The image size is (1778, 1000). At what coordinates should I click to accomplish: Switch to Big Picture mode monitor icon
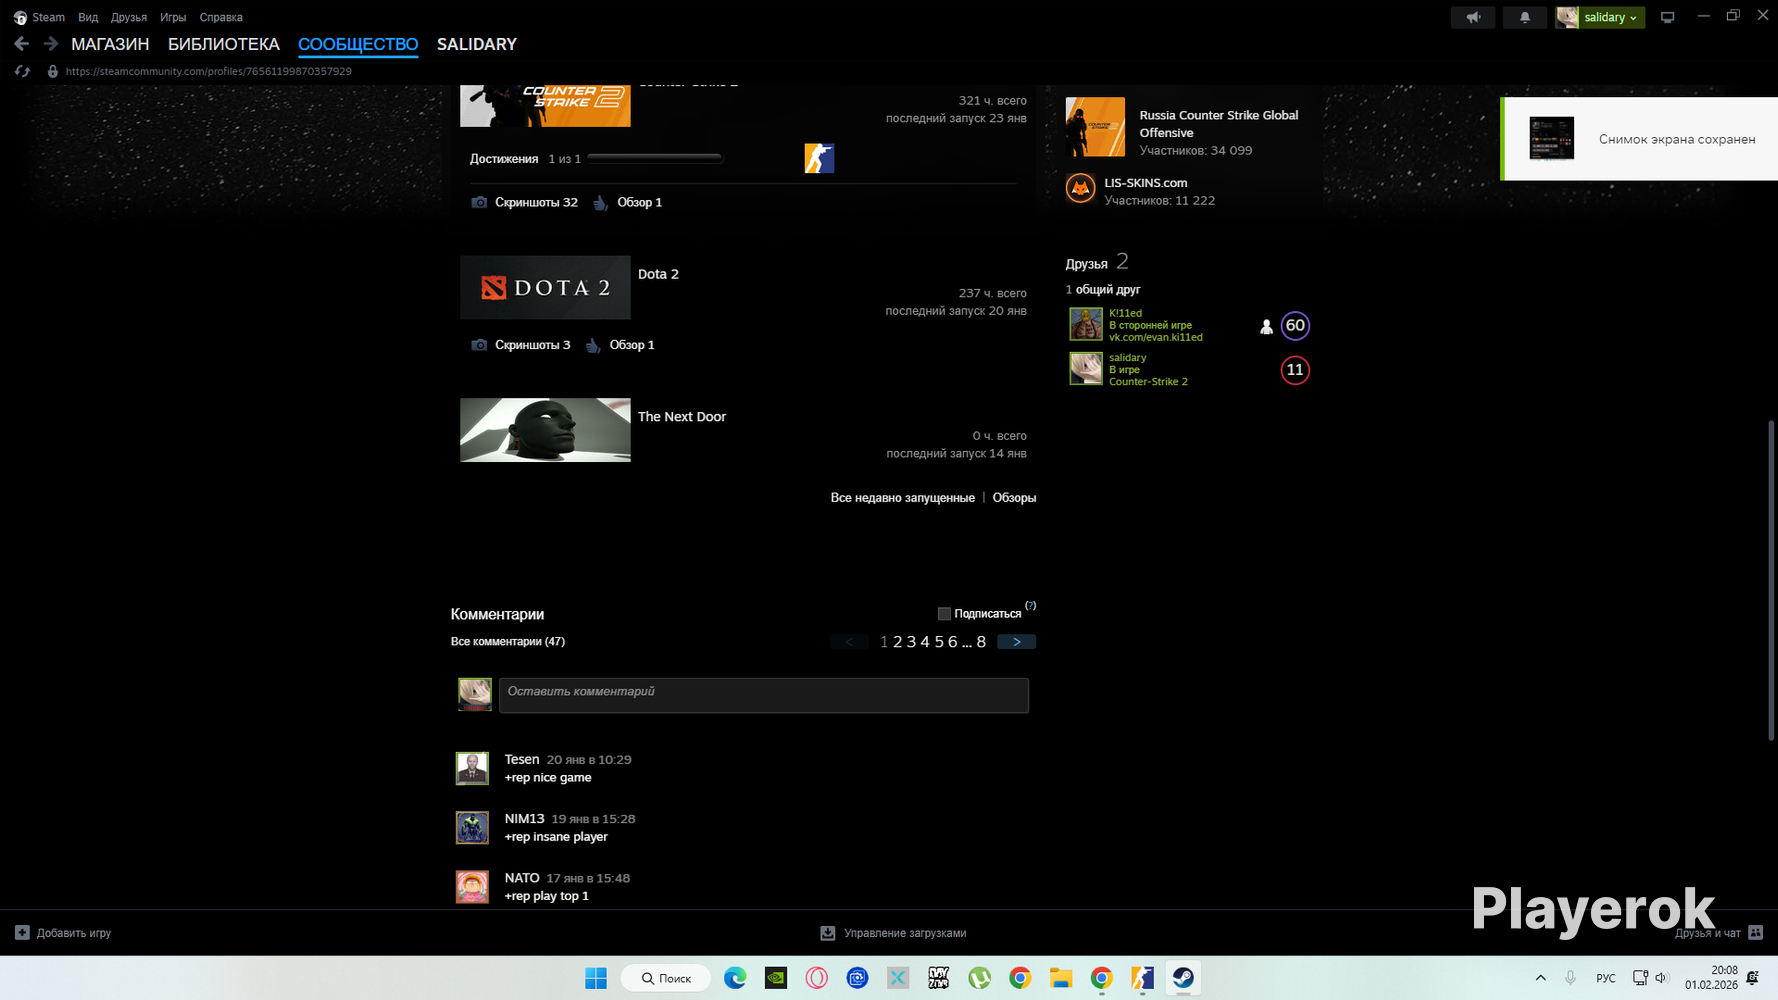[x=1667, y=17]
